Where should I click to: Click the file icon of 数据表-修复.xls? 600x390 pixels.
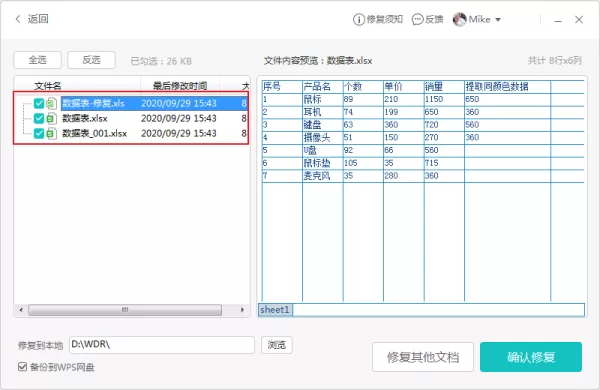click(52, 103)
